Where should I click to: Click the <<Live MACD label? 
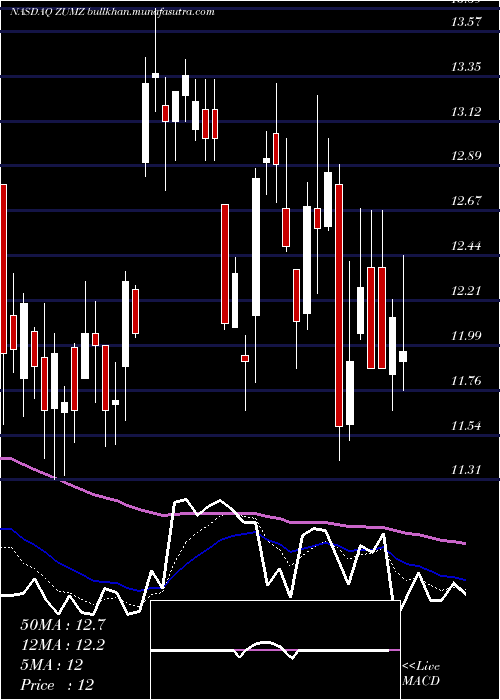(421, 674)
